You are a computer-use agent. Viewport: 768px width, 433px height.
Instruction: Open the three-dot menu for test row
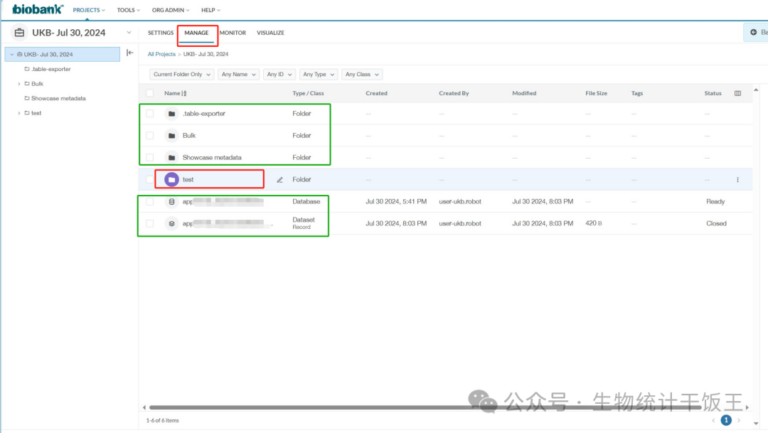(x=738, y=180)
